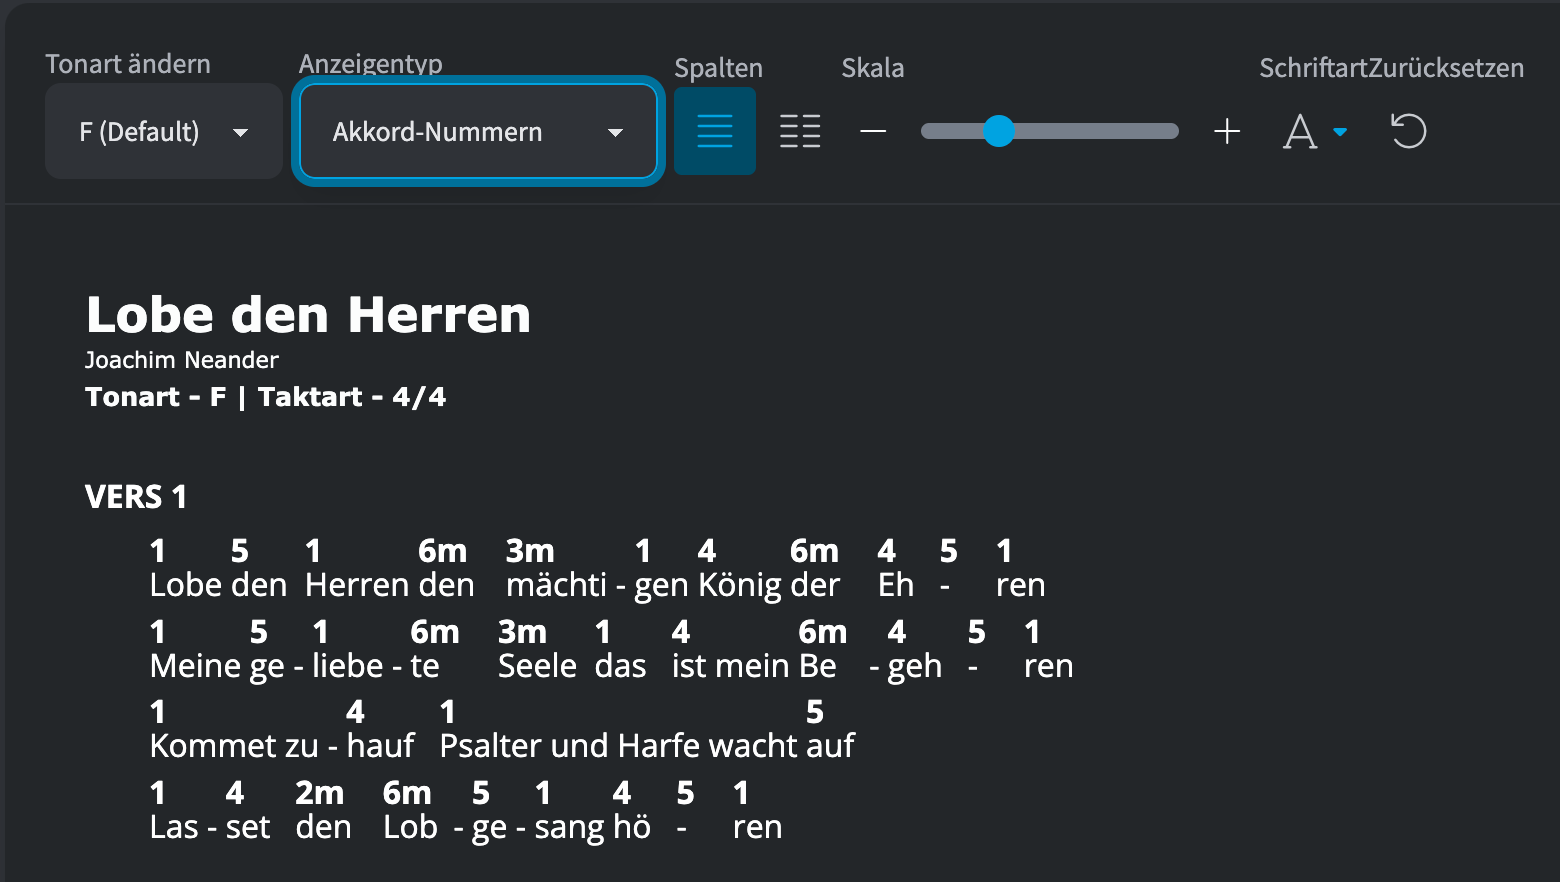
Task: Decrease scale with minus icon
Action: 873,131
